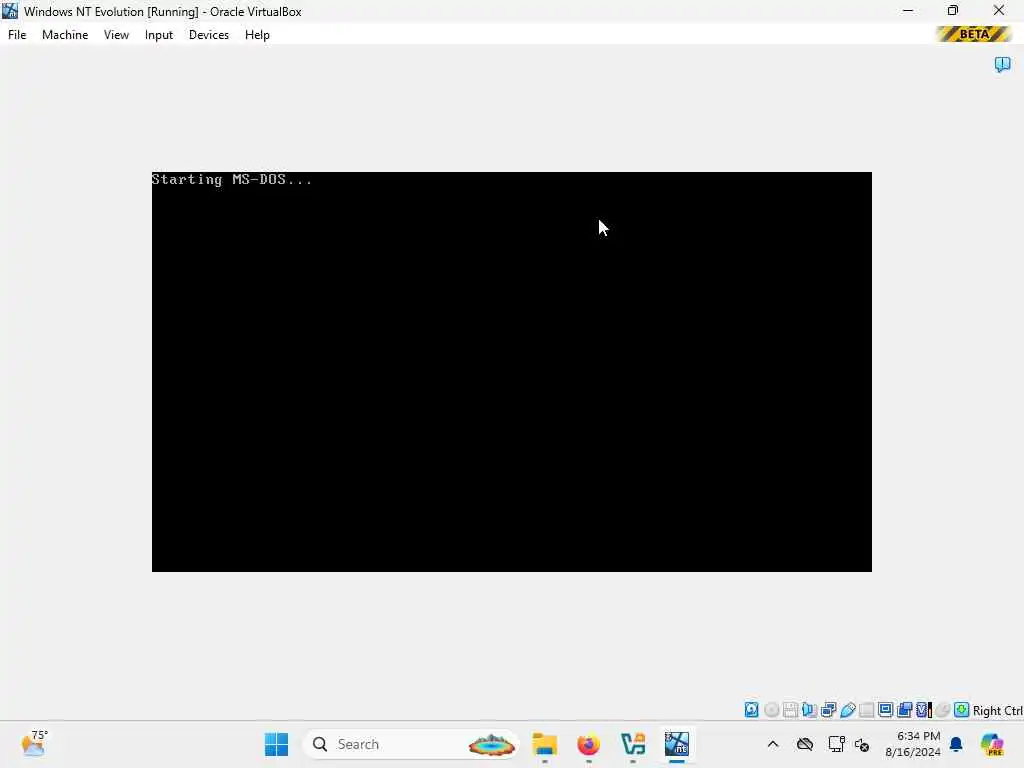Click the Right Ctrl host key label
Viewport: 1024px width, 768px height.
point(998,711)
